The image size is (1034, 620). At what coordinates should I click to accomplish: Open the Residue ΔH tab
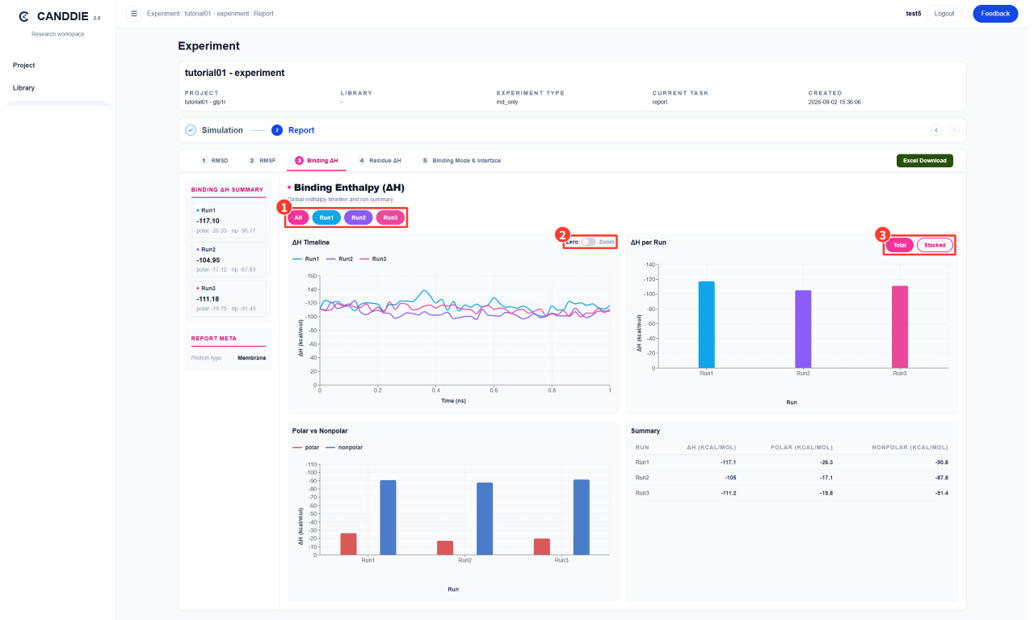click(380, 160)
